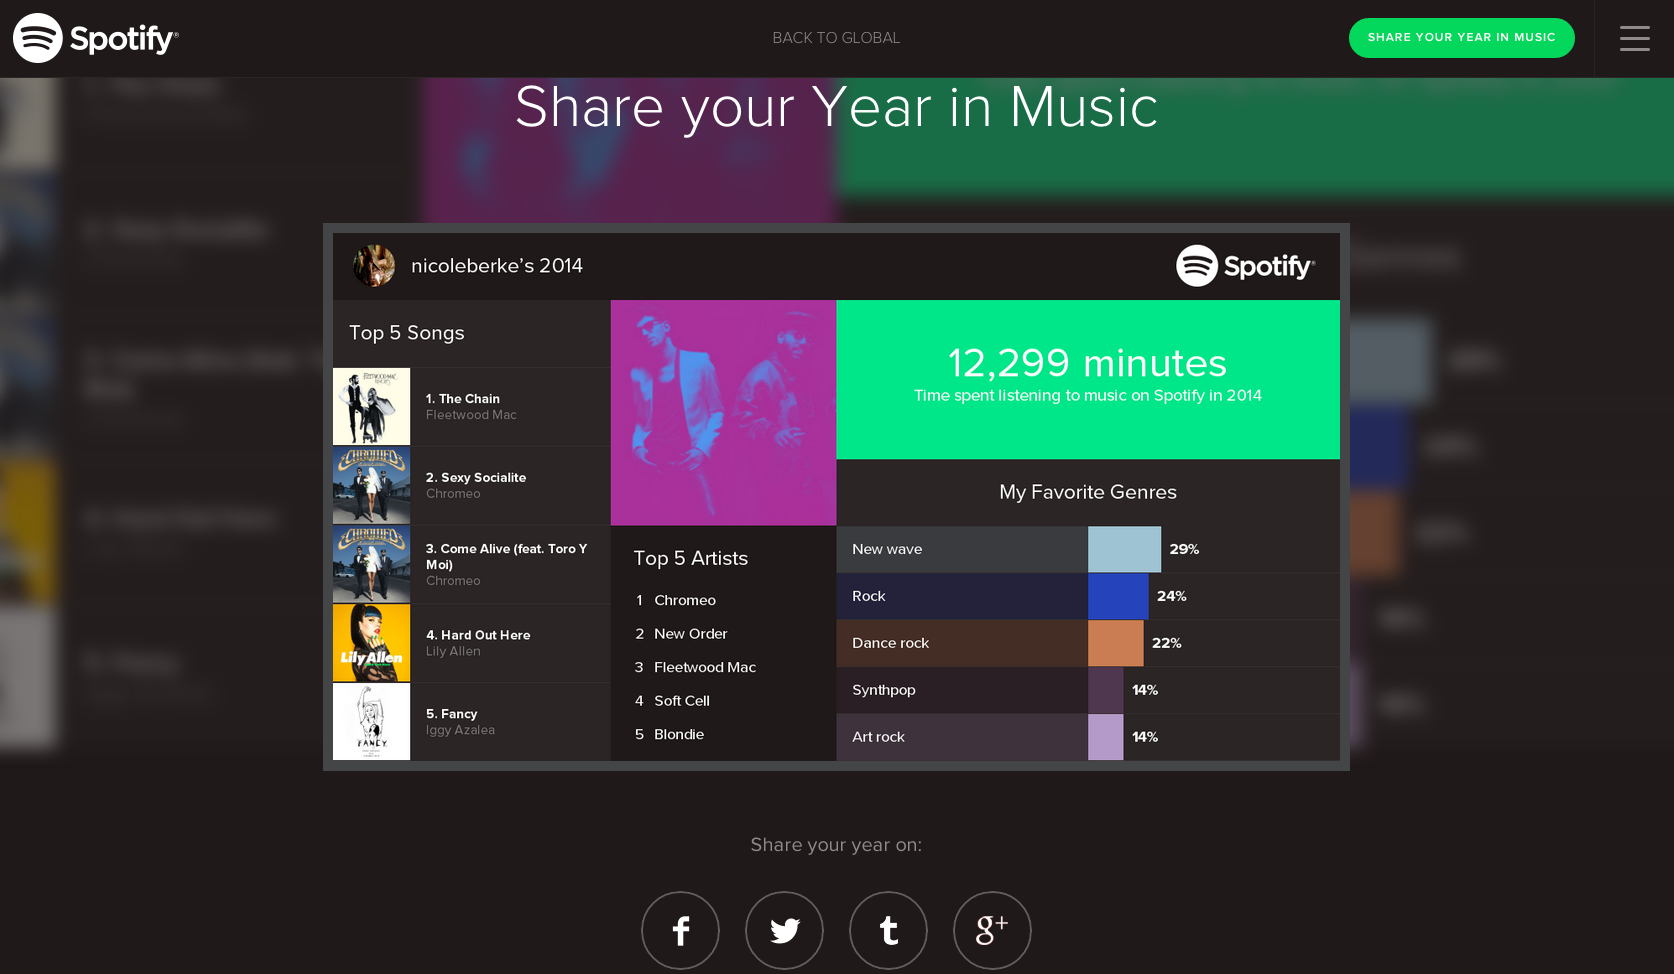Click the orange Dance rock bar
The height and width of the screenshot is (974, 1674).
click(1115, 643)
